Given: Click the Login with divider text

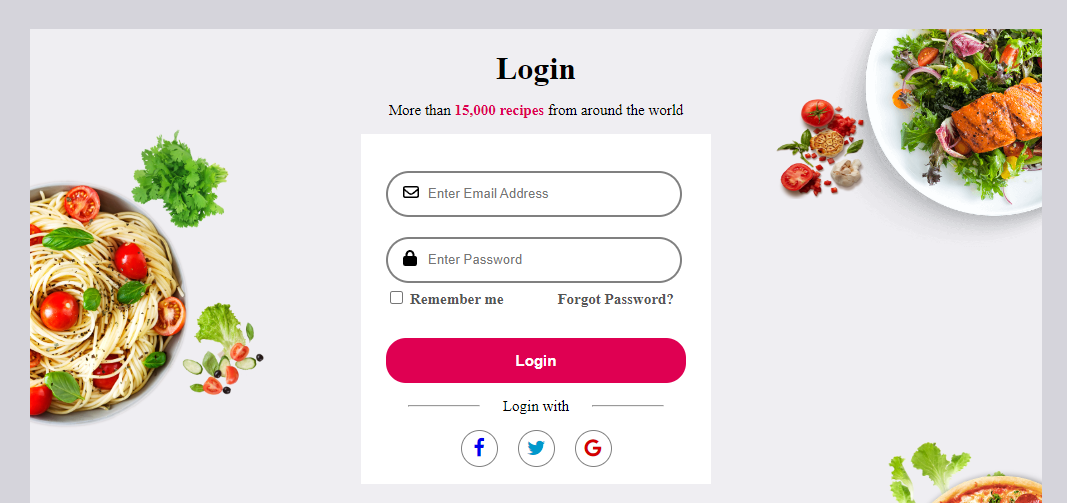Looking at the screenshot, I should 536,406.
